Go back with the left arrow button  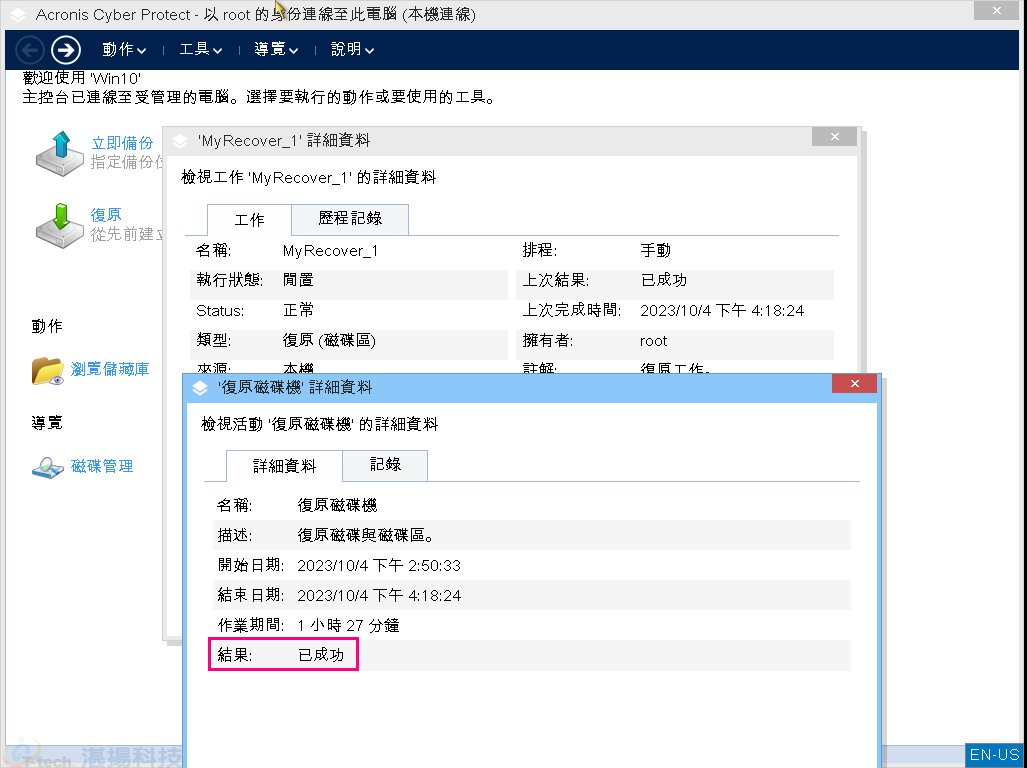[x=29, y=50]
